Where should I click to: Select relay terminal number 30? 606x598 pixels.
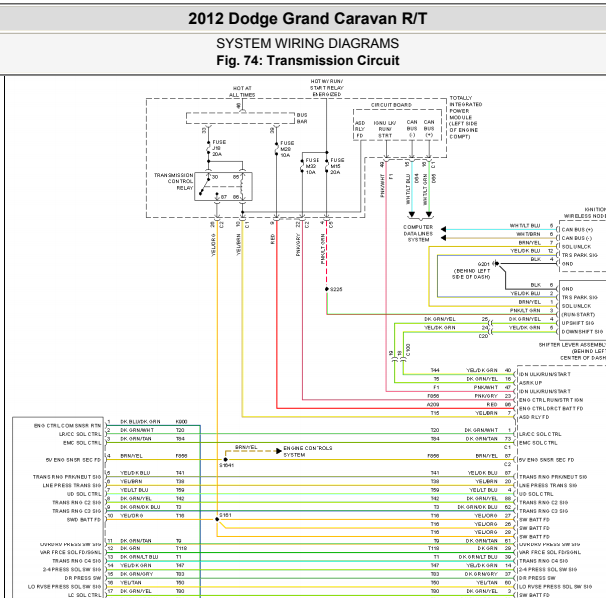click(215, 177)
